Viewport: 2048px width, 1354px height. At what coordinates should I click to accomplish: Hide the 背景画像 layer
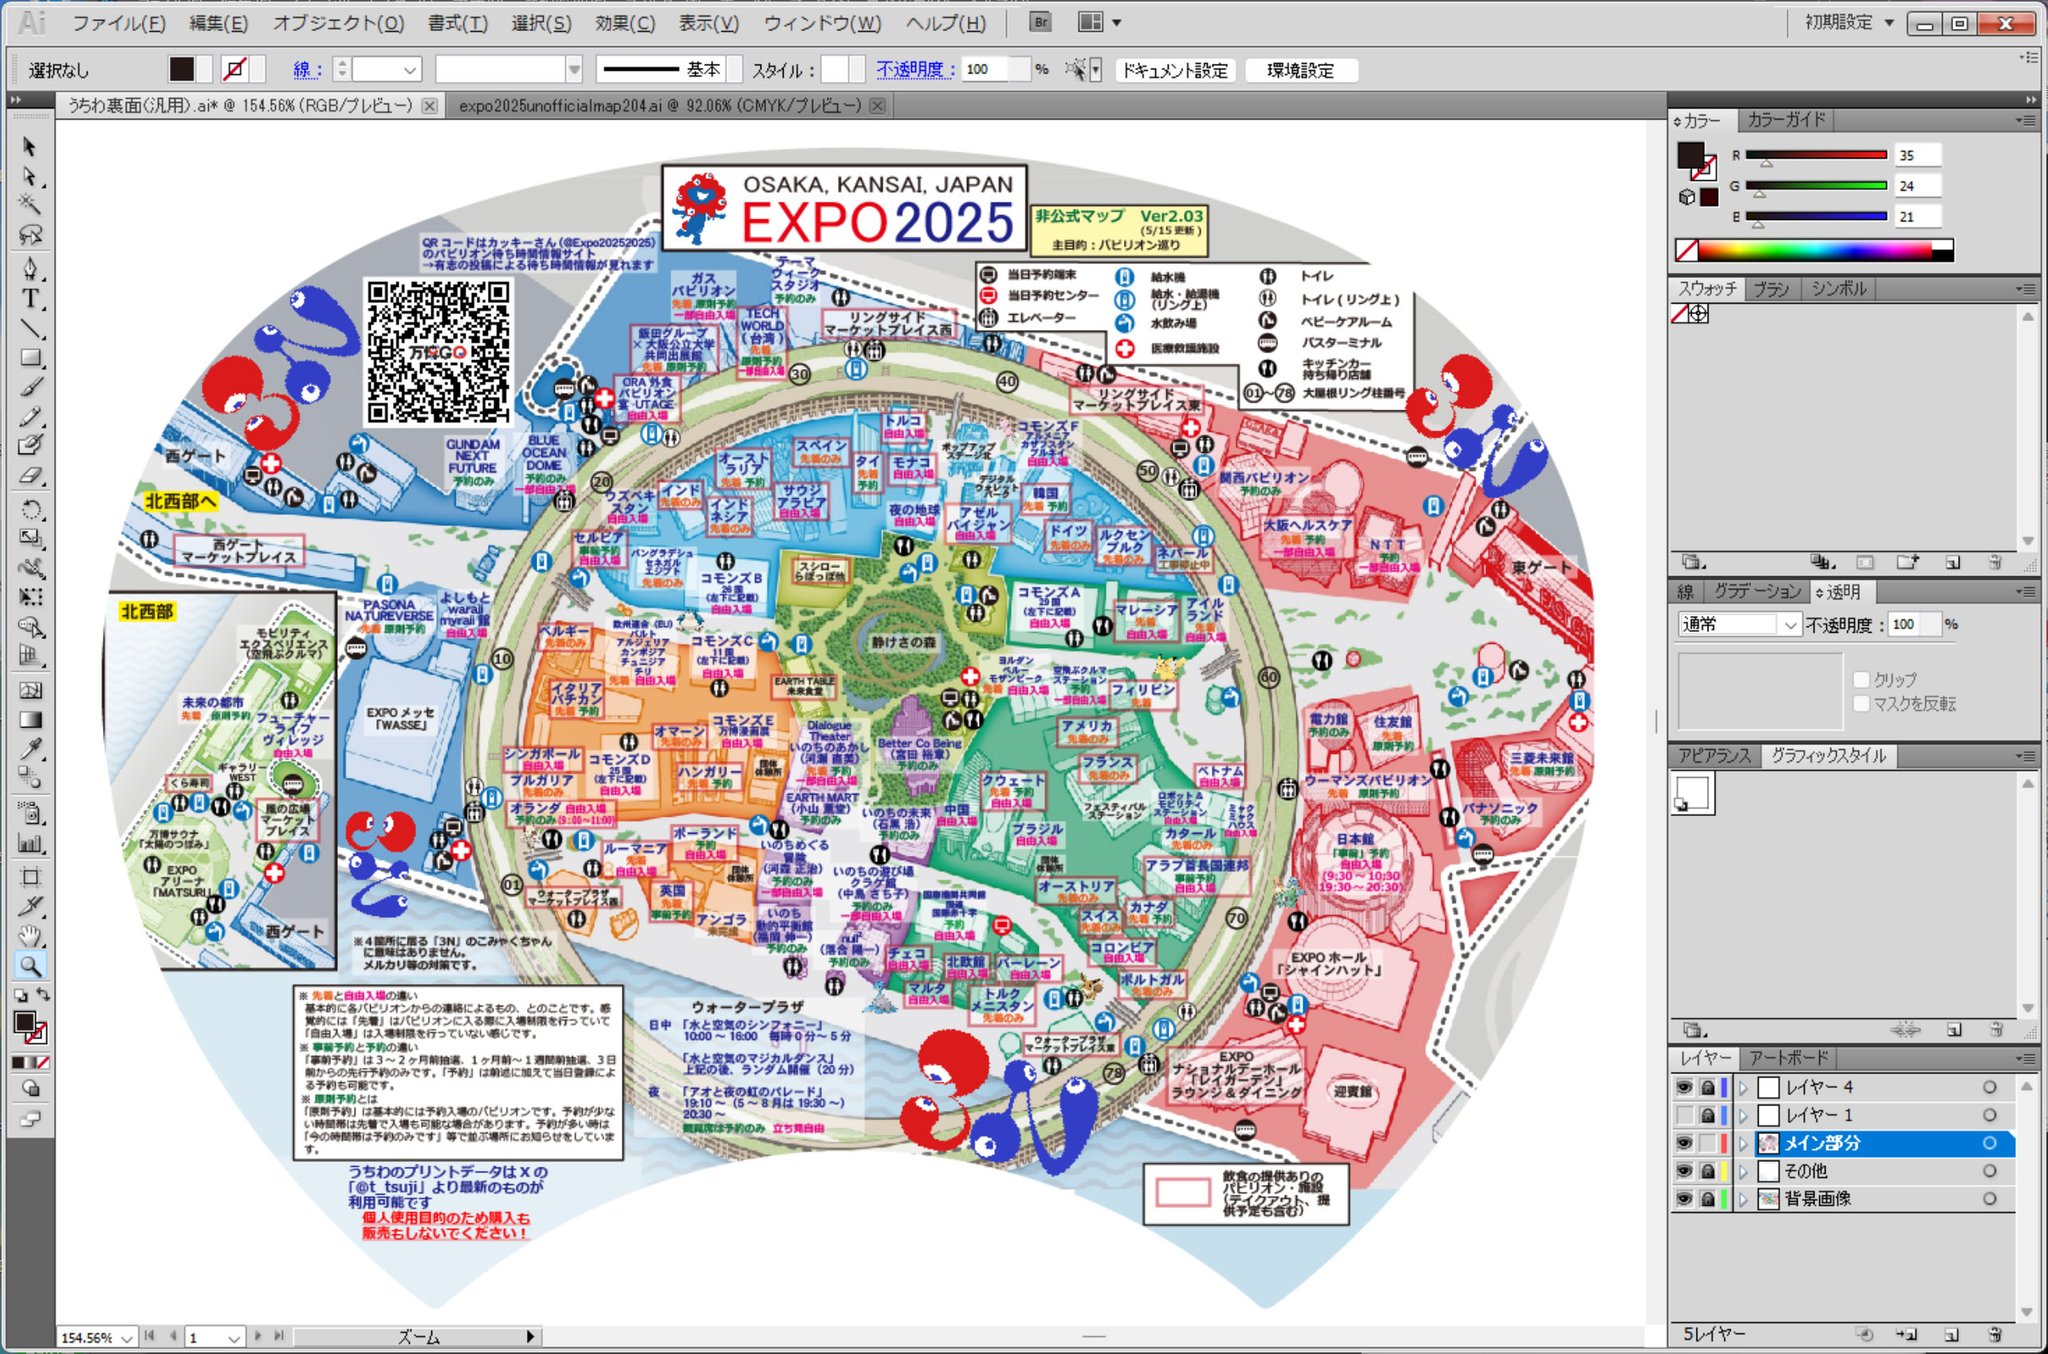tap(1685, 1199)
